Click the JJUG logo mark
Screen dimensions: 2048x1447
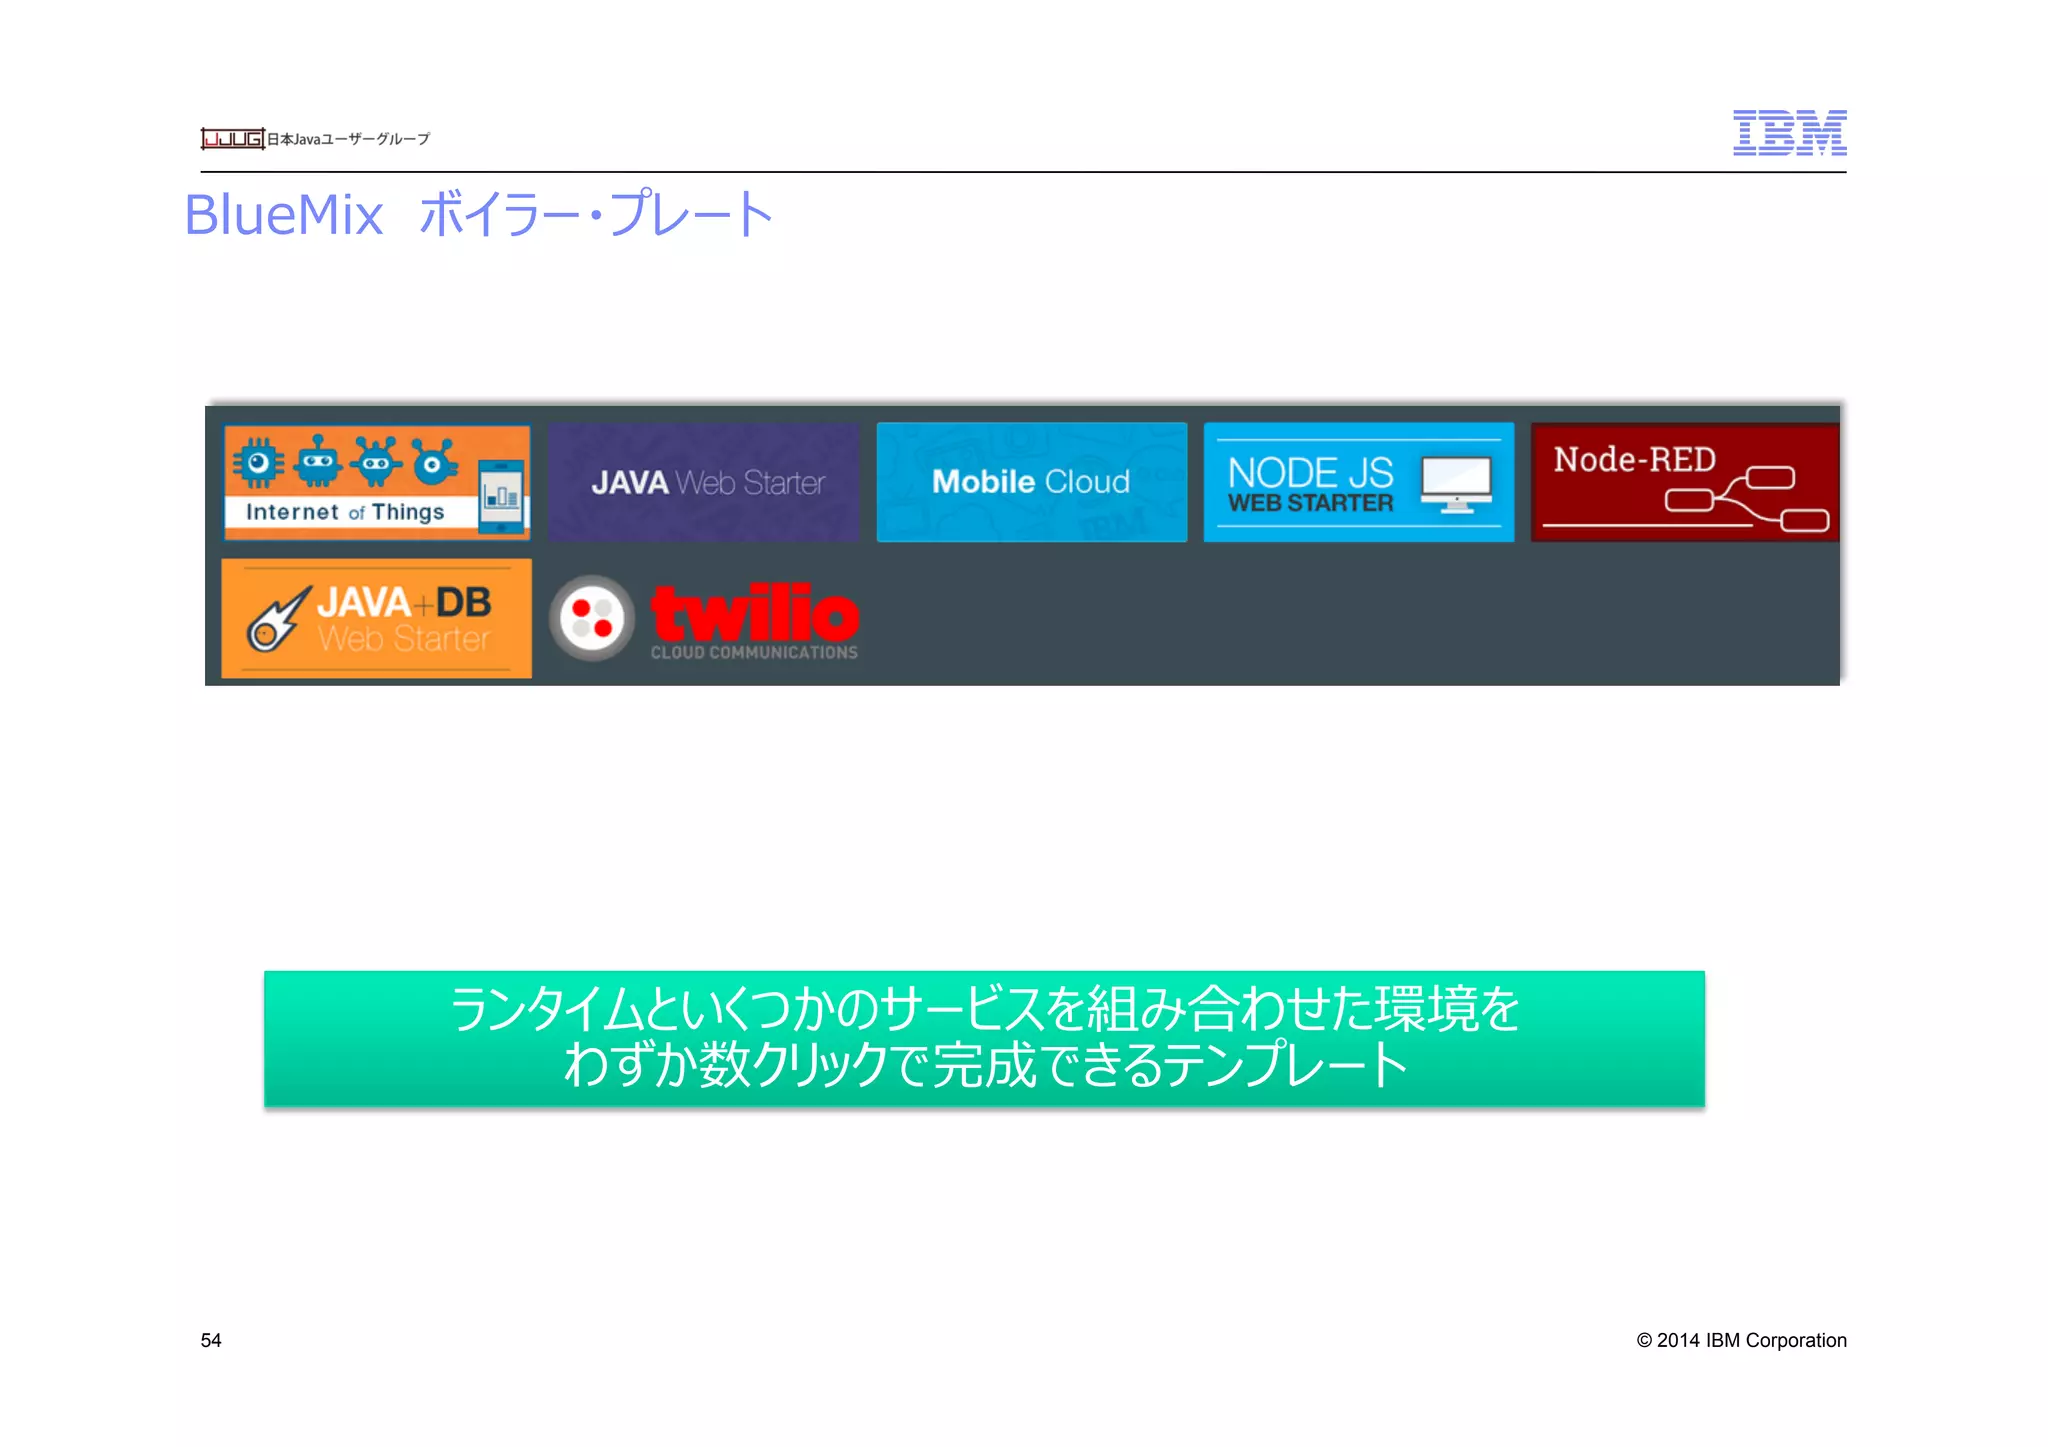(x=232, y=139)
